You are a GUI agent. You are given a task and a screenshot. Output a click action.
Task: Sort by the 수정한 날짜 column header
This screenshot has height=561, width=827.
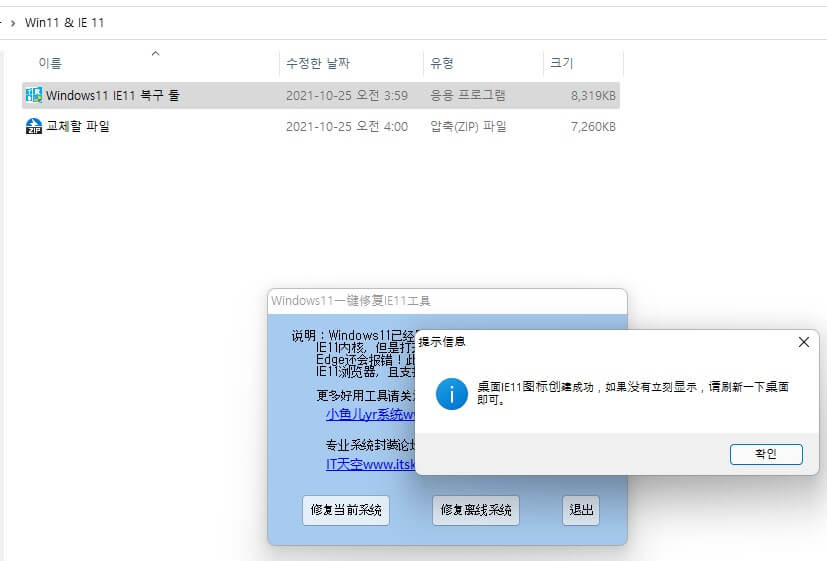tap(320, 63)
